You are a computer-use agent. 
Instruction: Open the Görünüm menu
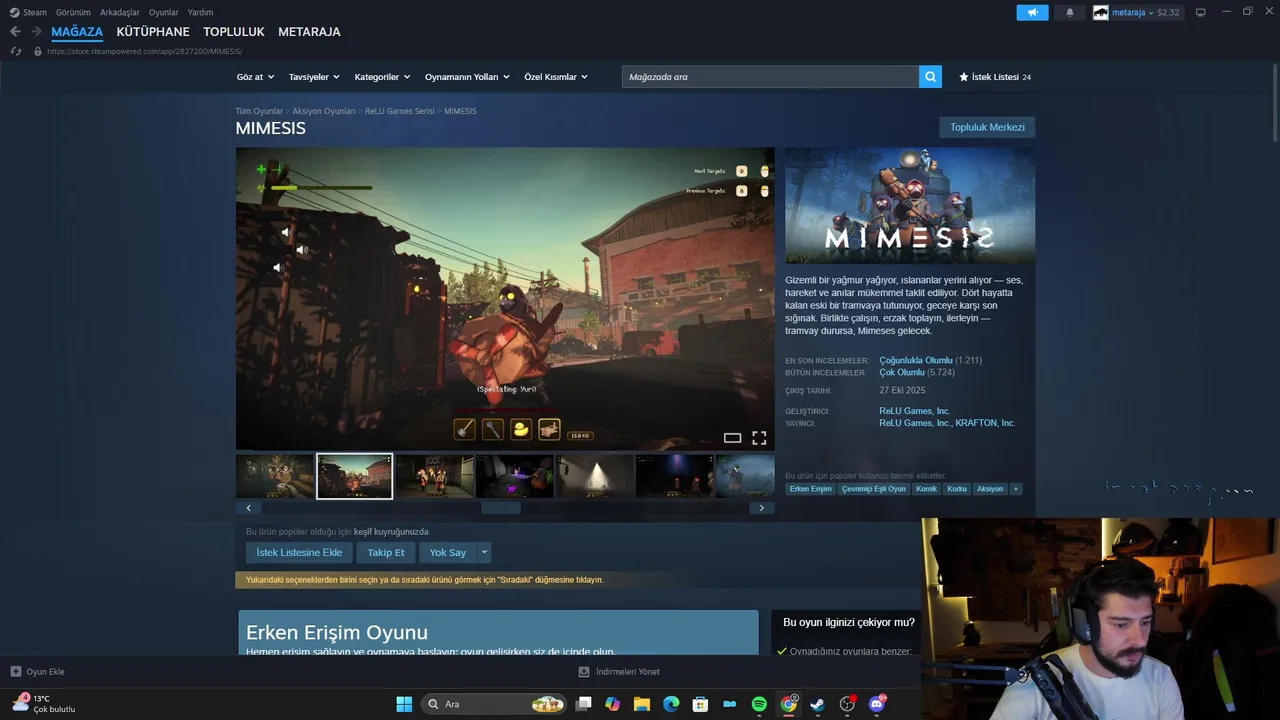[x=73, y=12]
